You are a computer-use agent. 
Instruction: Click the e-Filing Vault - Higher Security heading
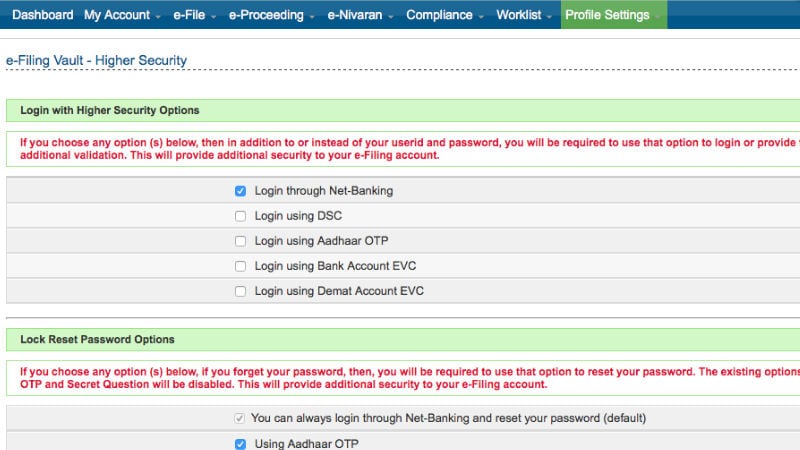96,60
